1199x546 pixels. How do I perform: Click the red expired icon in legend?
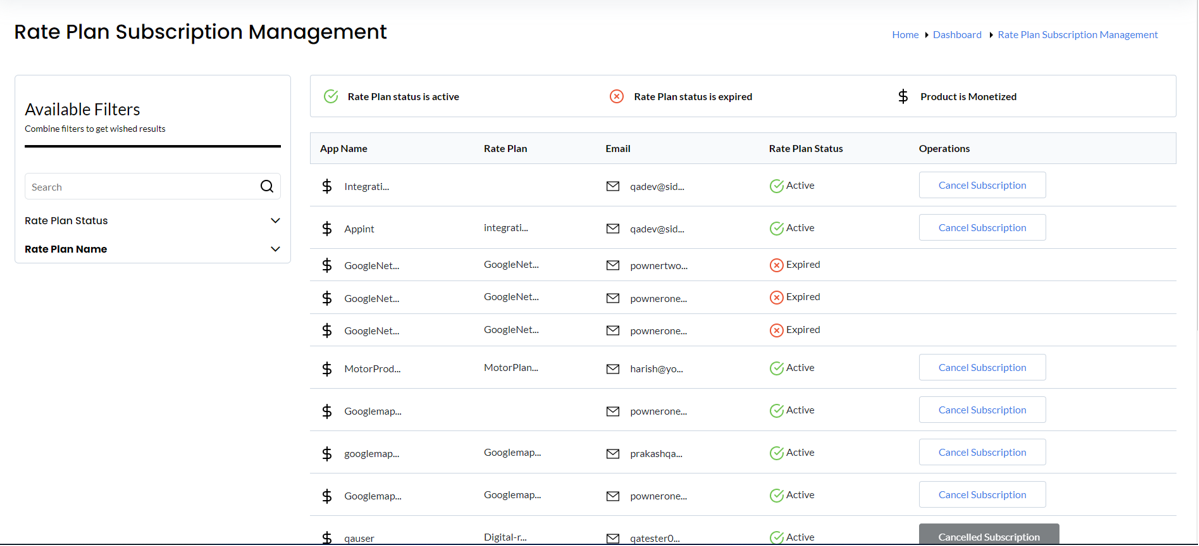click(616, 96)
